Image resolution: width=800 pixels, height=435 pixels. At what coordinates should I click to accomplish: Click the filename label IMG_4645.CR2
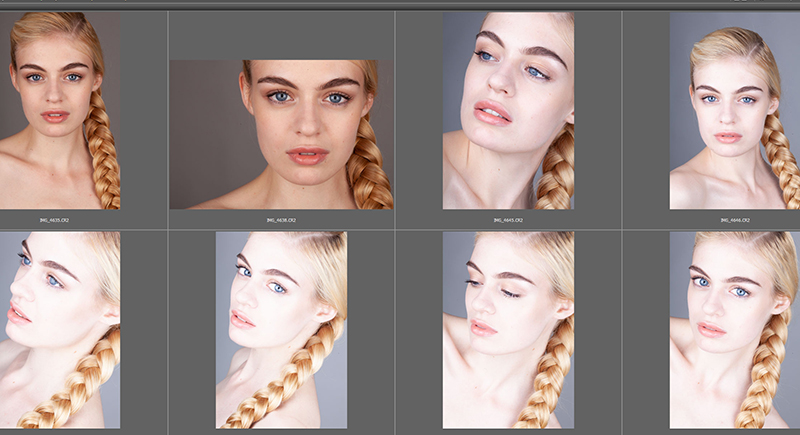coord(508,220)
